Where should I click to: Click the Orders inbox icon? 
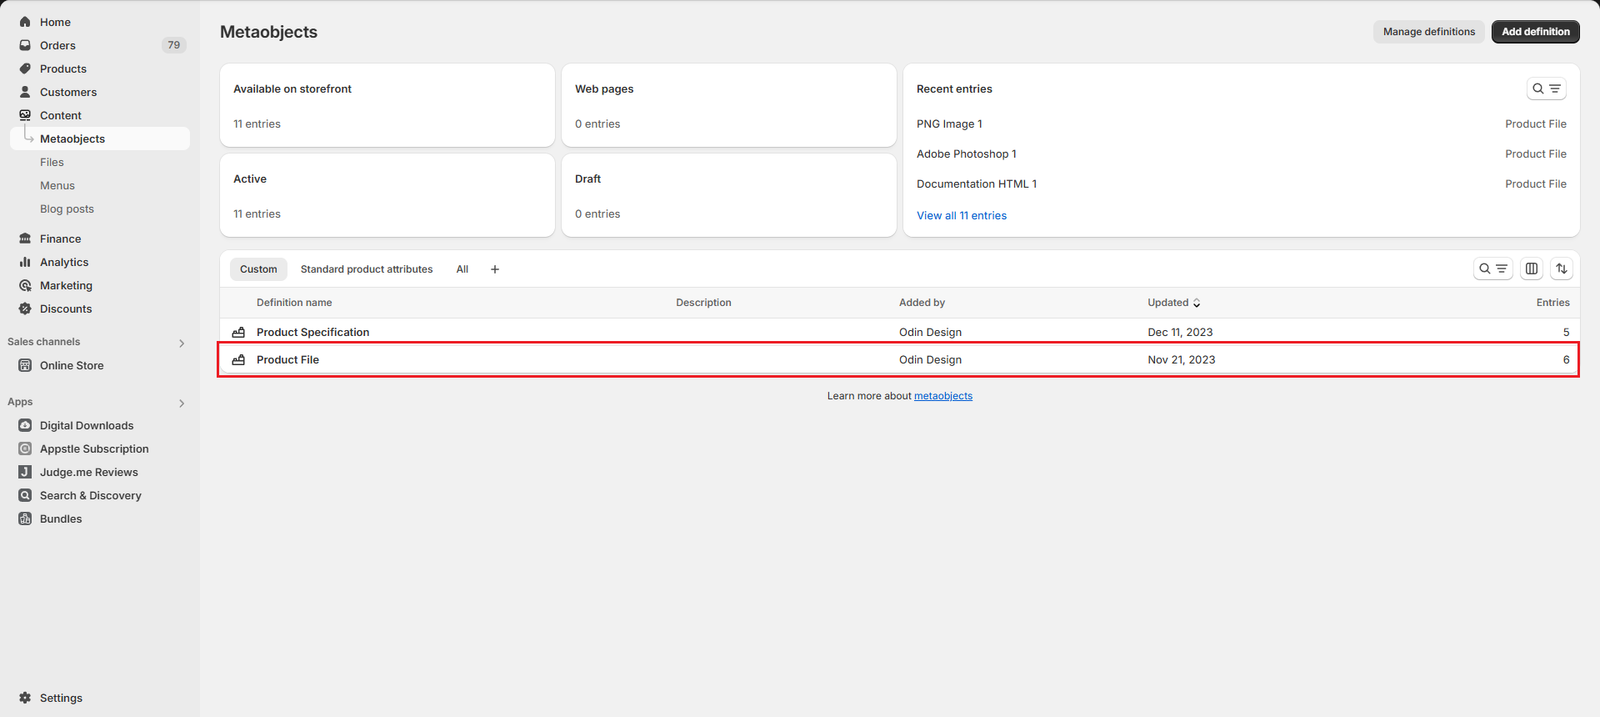click(25, 45)
